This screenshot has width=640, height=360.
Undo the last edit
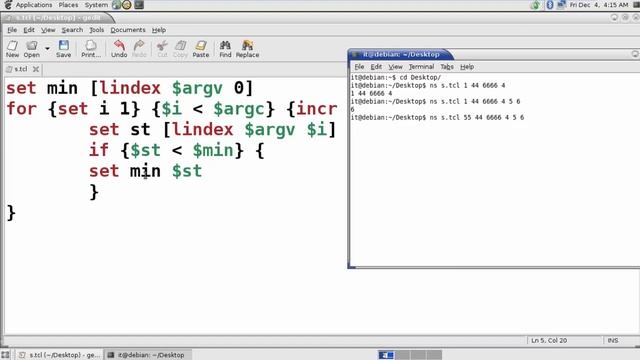click(x=119, y=49)
